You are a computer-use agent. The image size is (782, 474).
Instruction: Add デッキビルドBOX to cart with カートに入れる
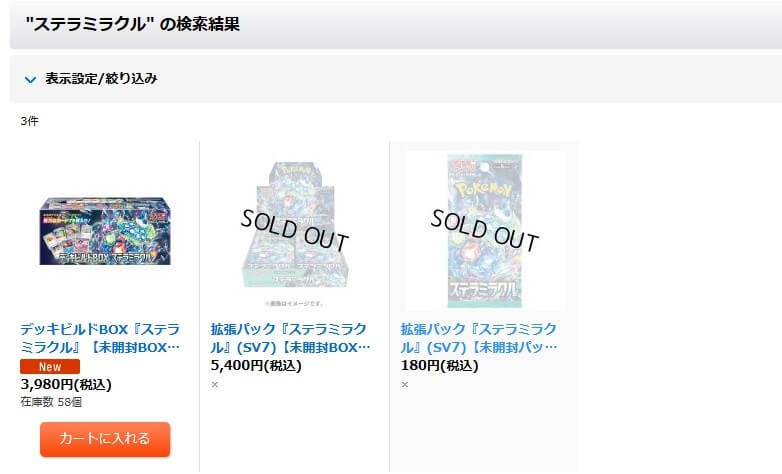pyautogui.click(x=105, y=439)
